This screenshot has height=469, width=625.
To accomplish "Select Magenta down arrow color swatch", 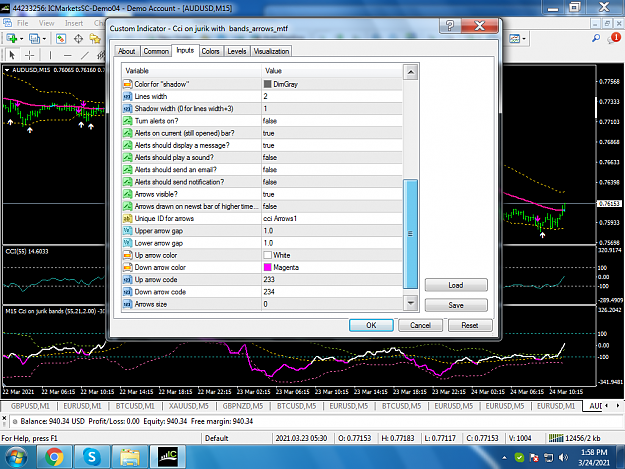I will [267, 267].
